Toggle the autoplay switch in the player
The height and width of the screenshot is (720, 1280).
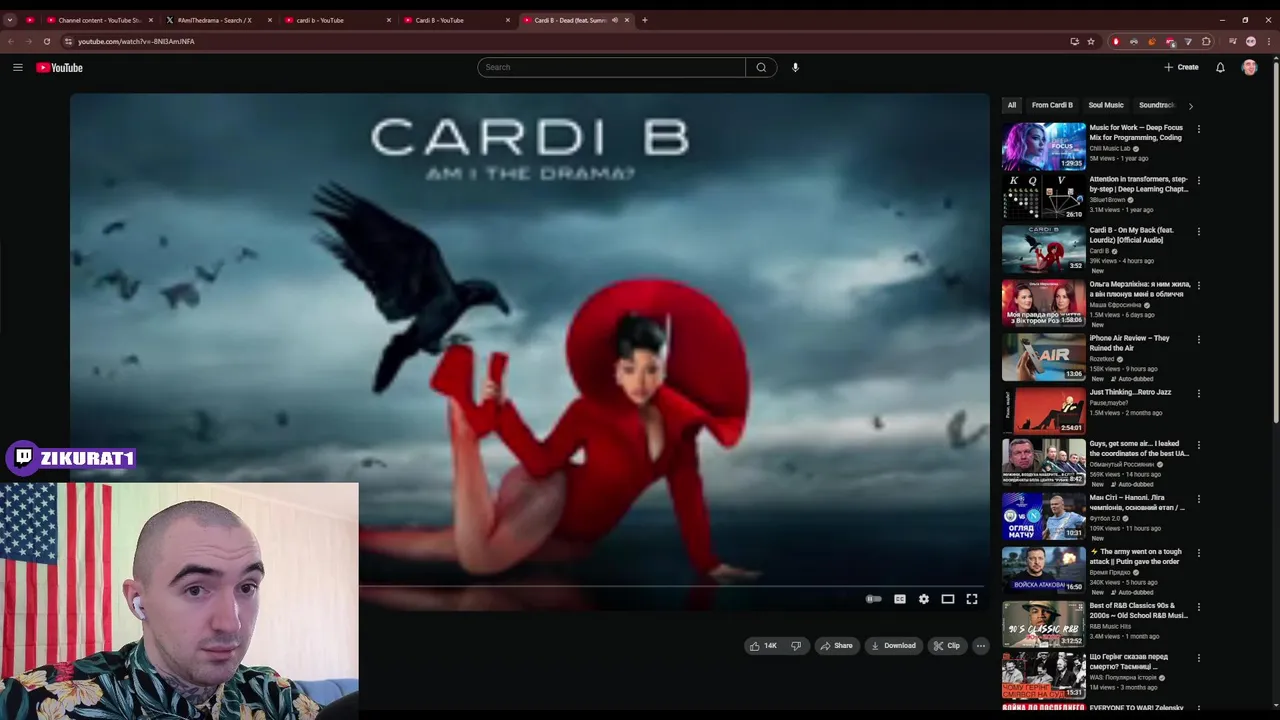874,599
